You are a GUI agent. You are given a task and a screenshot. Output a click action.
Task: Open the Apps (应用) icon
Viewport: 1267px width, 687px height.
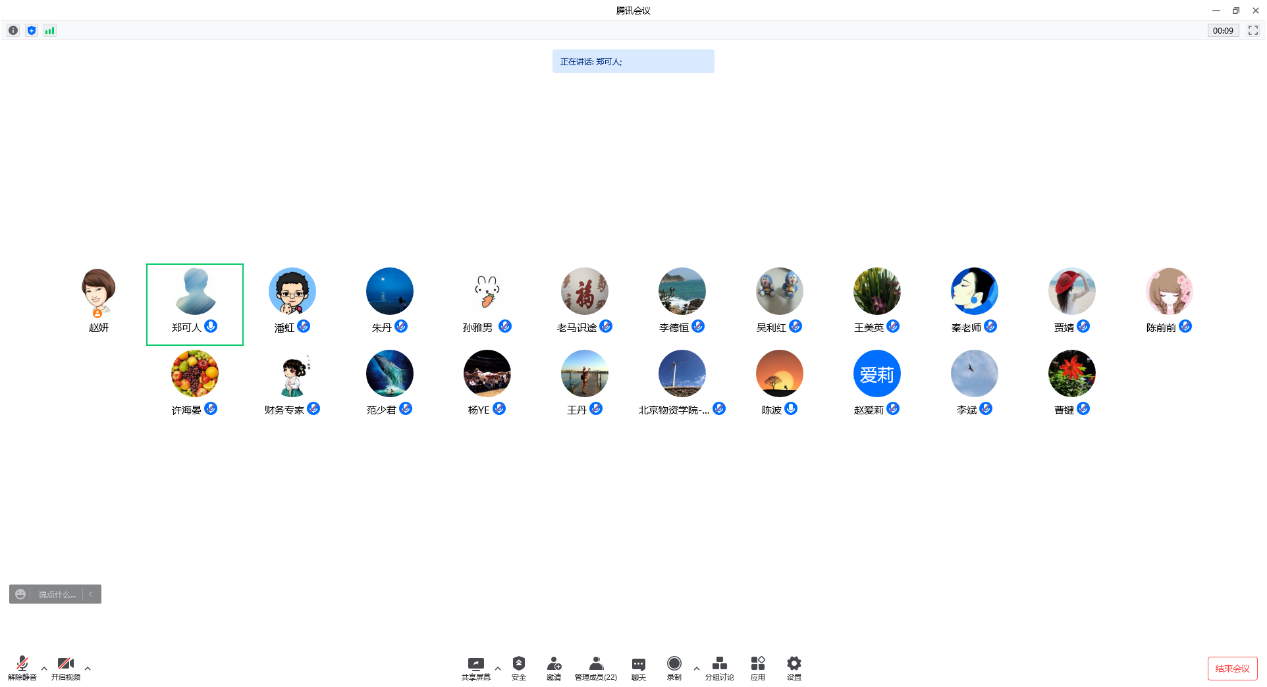pyautogui.click(x=758, y=667)
